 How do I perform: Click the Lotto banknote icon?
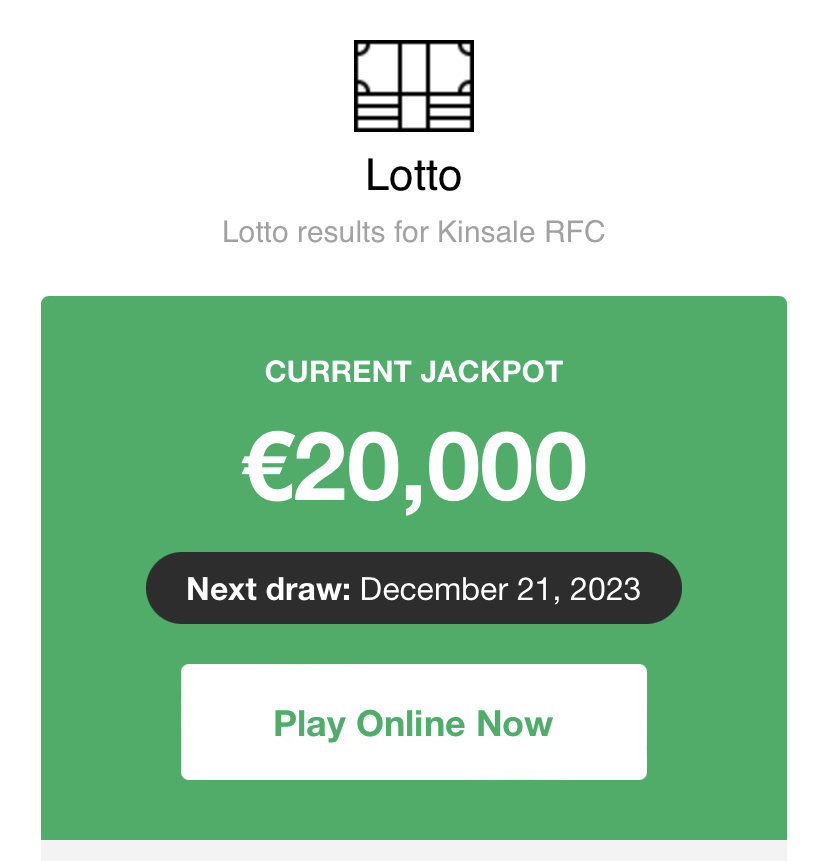tap(414, 86)
